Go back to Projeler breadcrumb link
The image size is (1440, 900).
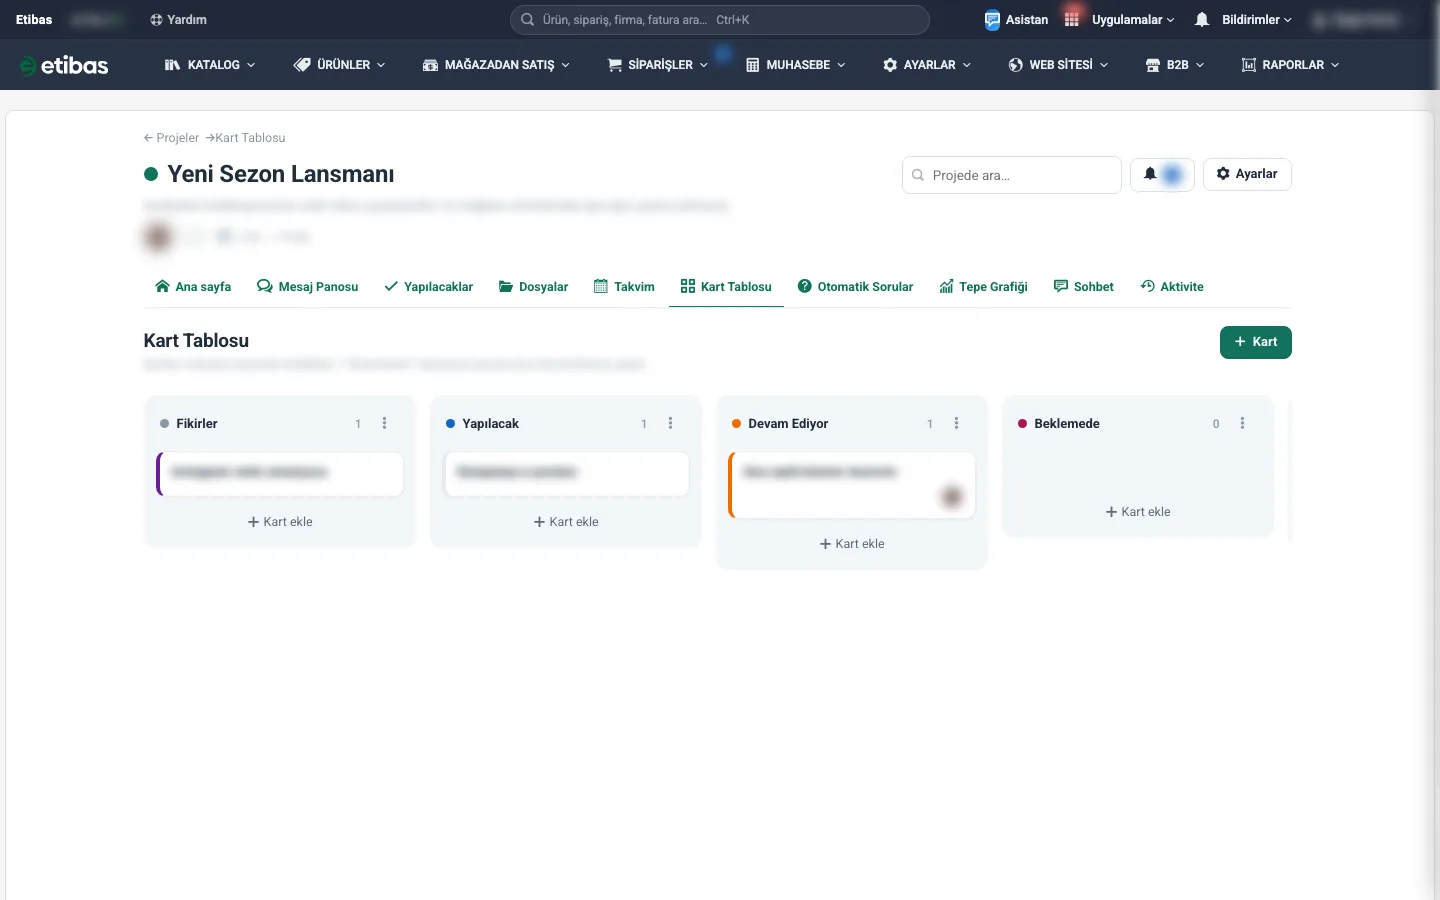tap(172, 138)
